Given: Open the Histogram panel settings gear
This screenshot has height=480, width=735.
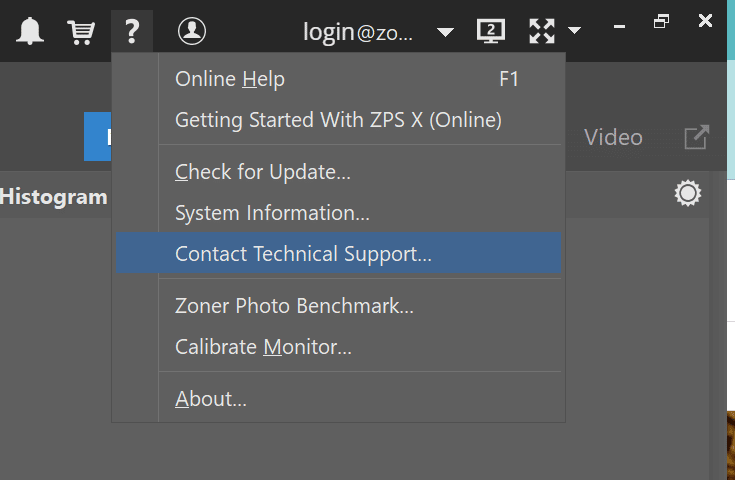Looking at the screenshot, I should point(687,194).
